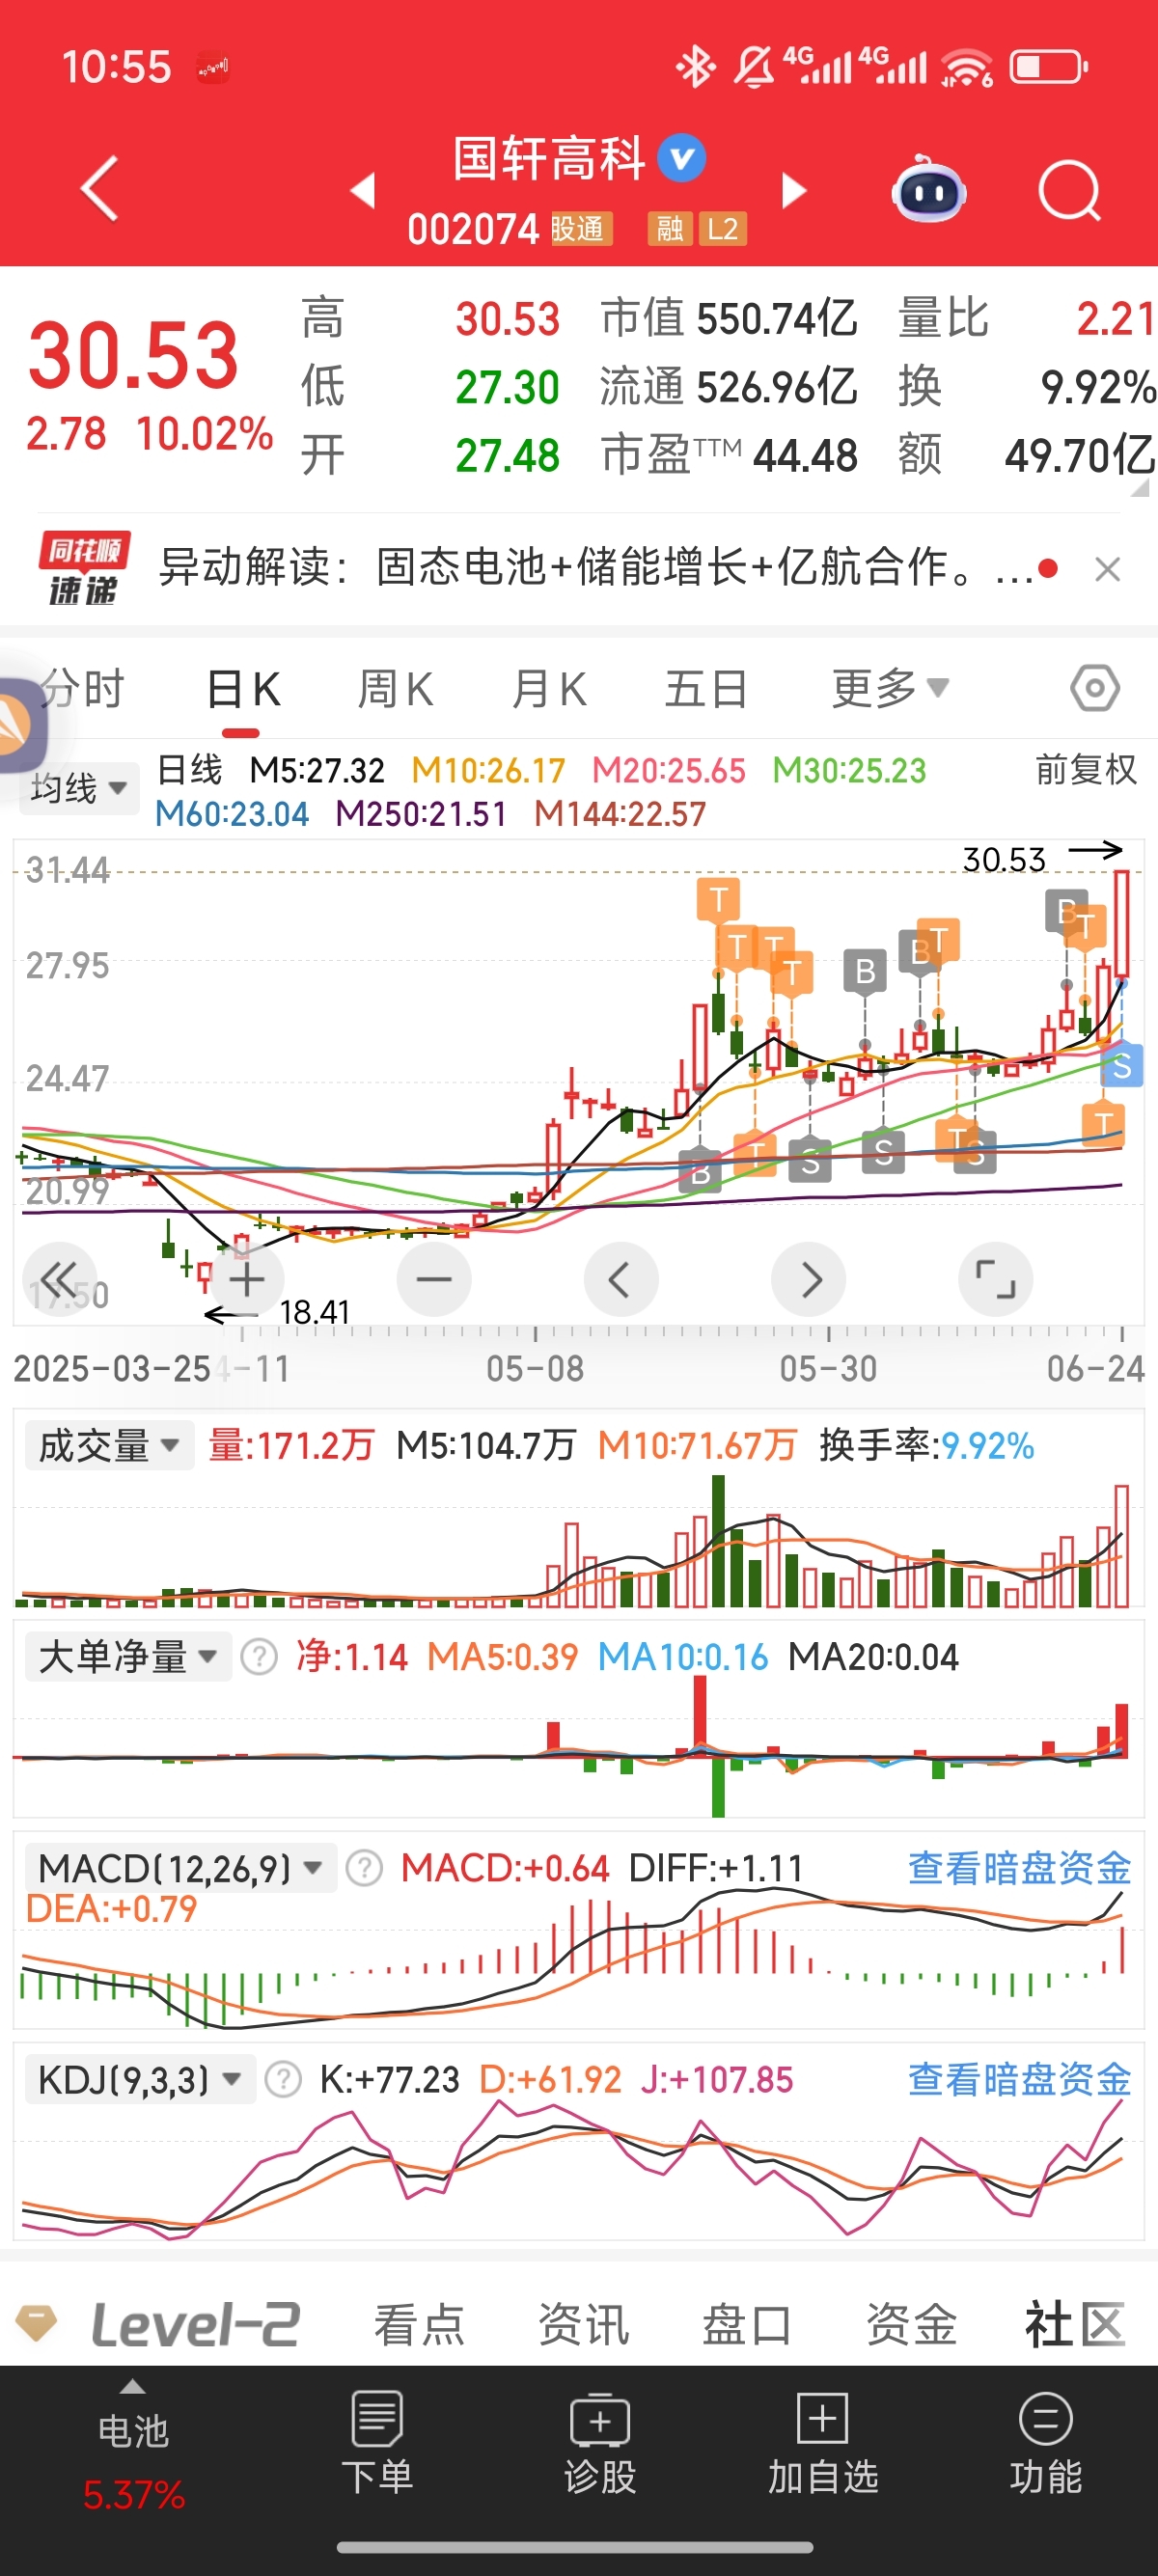Open the 大单净量 indicator dropdown
Viewport: 1158px width, 2576px height.
tap(128, 1657)
